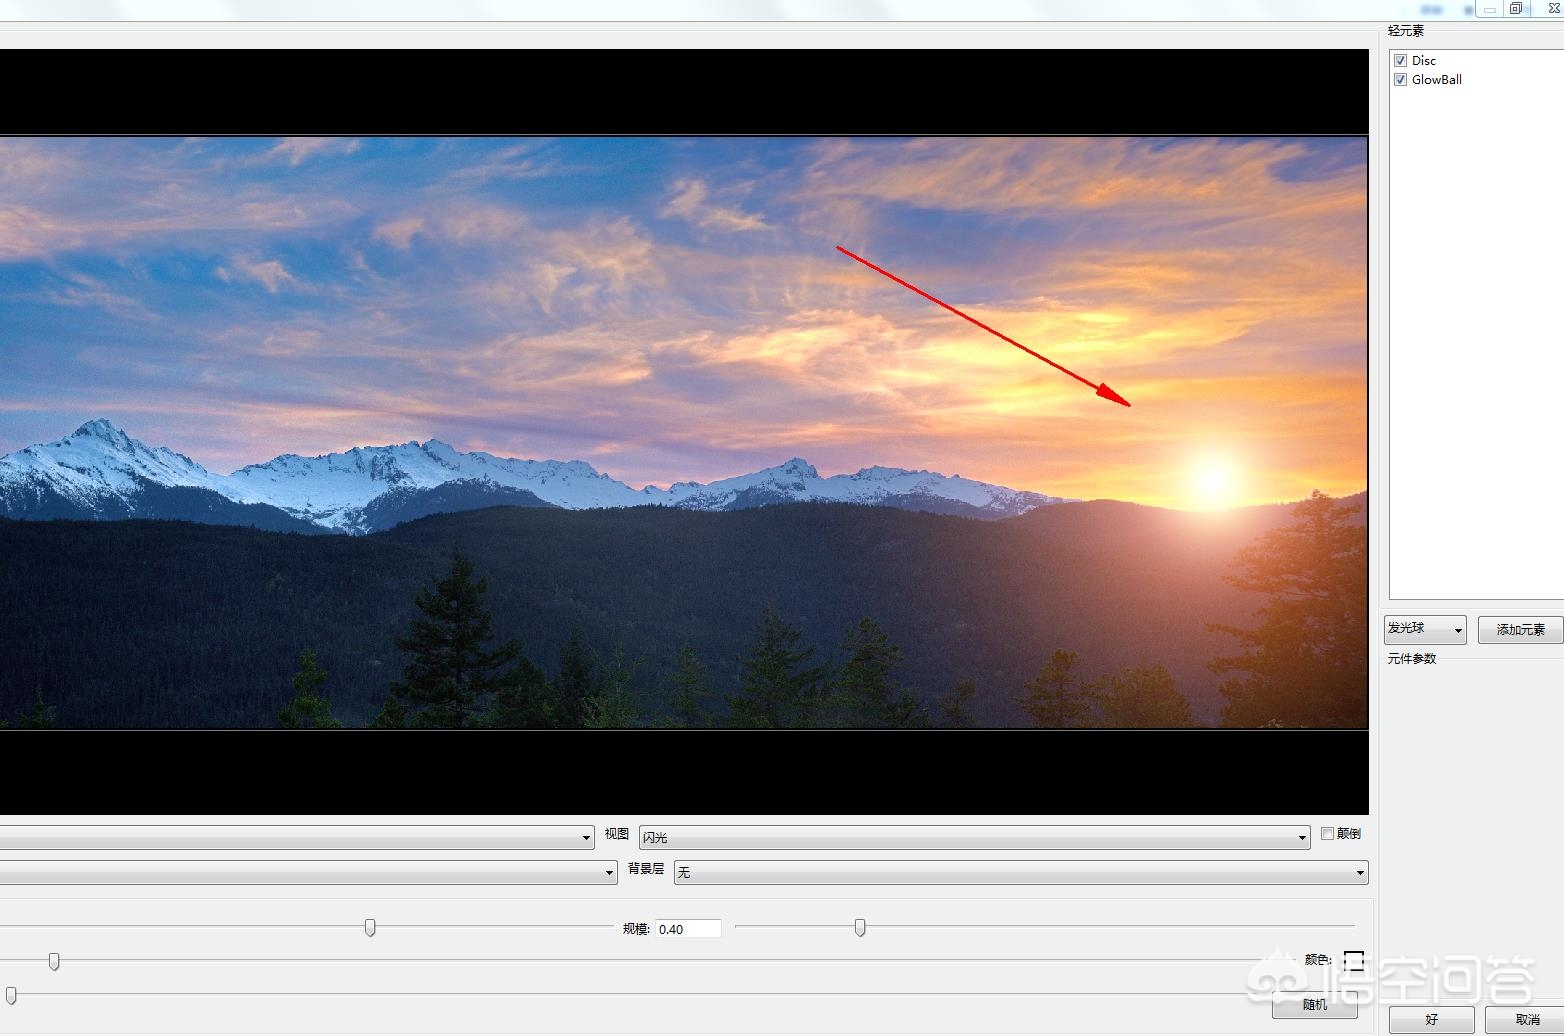Click the slider handle on the 颜色 row
The image size is (1564, 1036).
tap(54, 961)
